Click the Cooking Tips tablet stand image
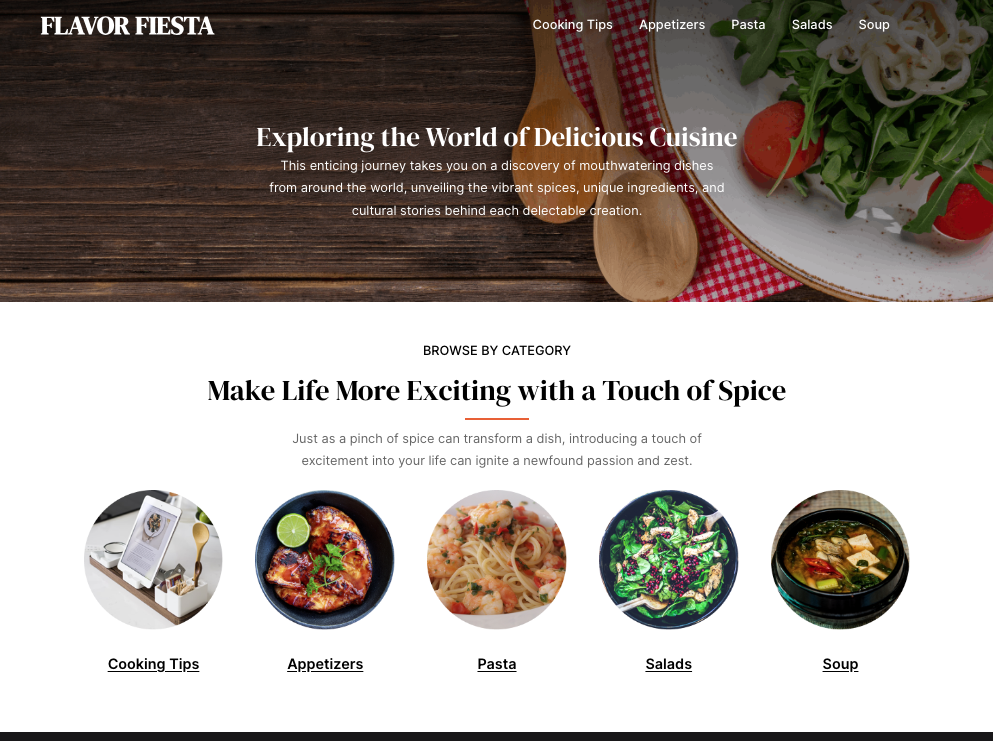Screen dimensions: 993x741 [x=153, y=559]
